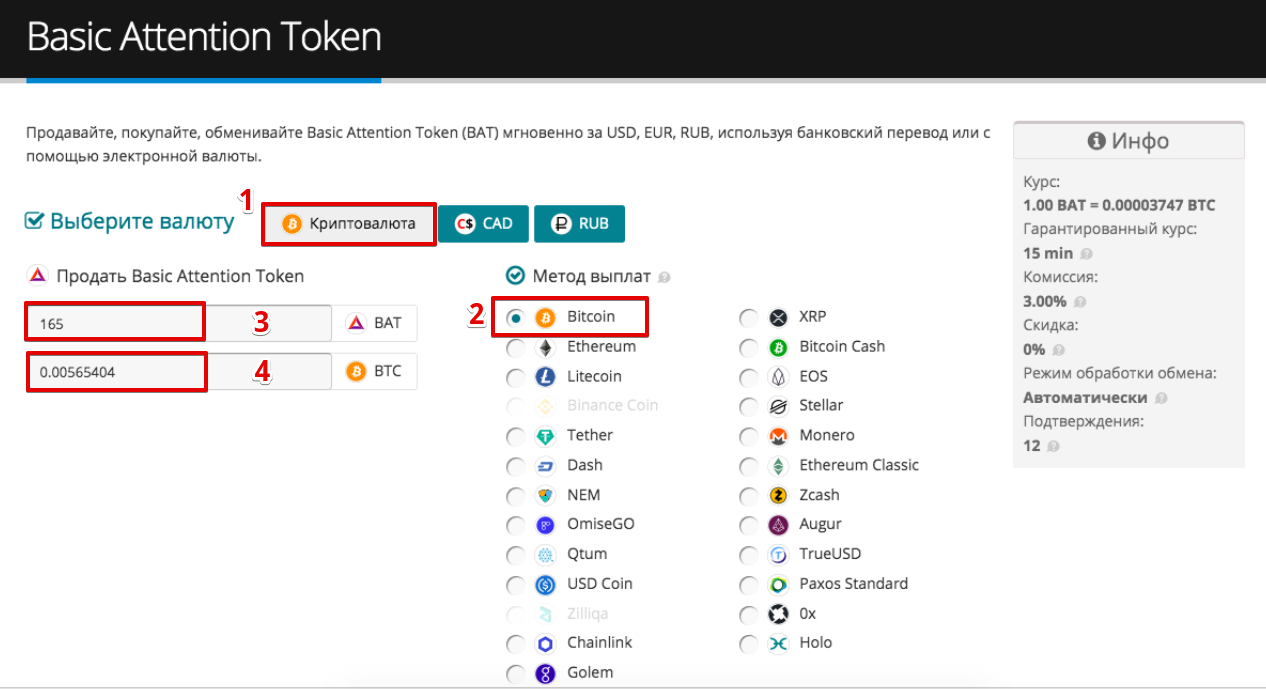Click the USD Coin icon
Screen dimensions: 1266x689
click(545, 585)
